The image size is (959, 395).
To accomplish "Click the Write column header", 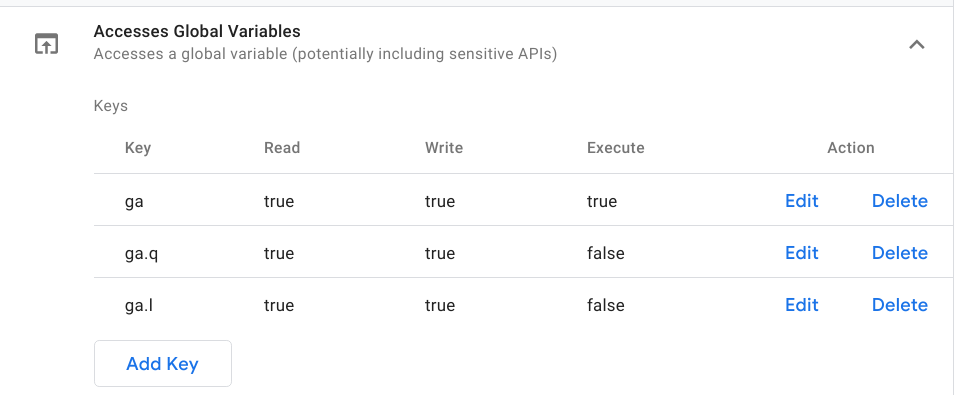I will coord(444,148).
